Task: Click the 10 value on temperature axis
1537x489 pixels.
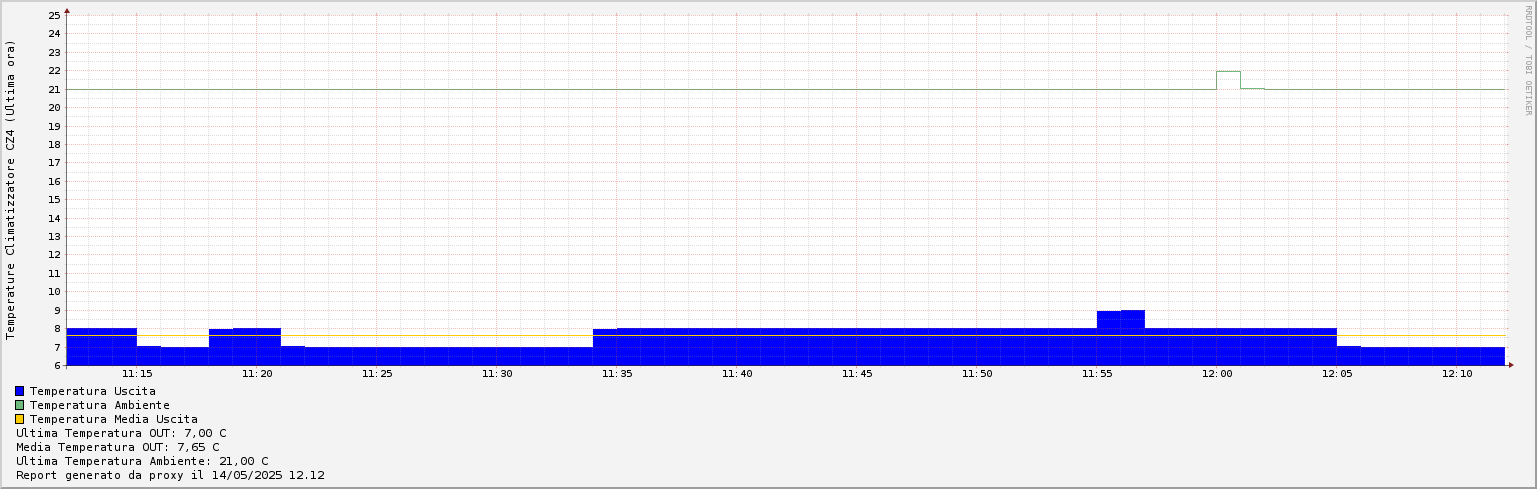Action: tap(55, 291)
